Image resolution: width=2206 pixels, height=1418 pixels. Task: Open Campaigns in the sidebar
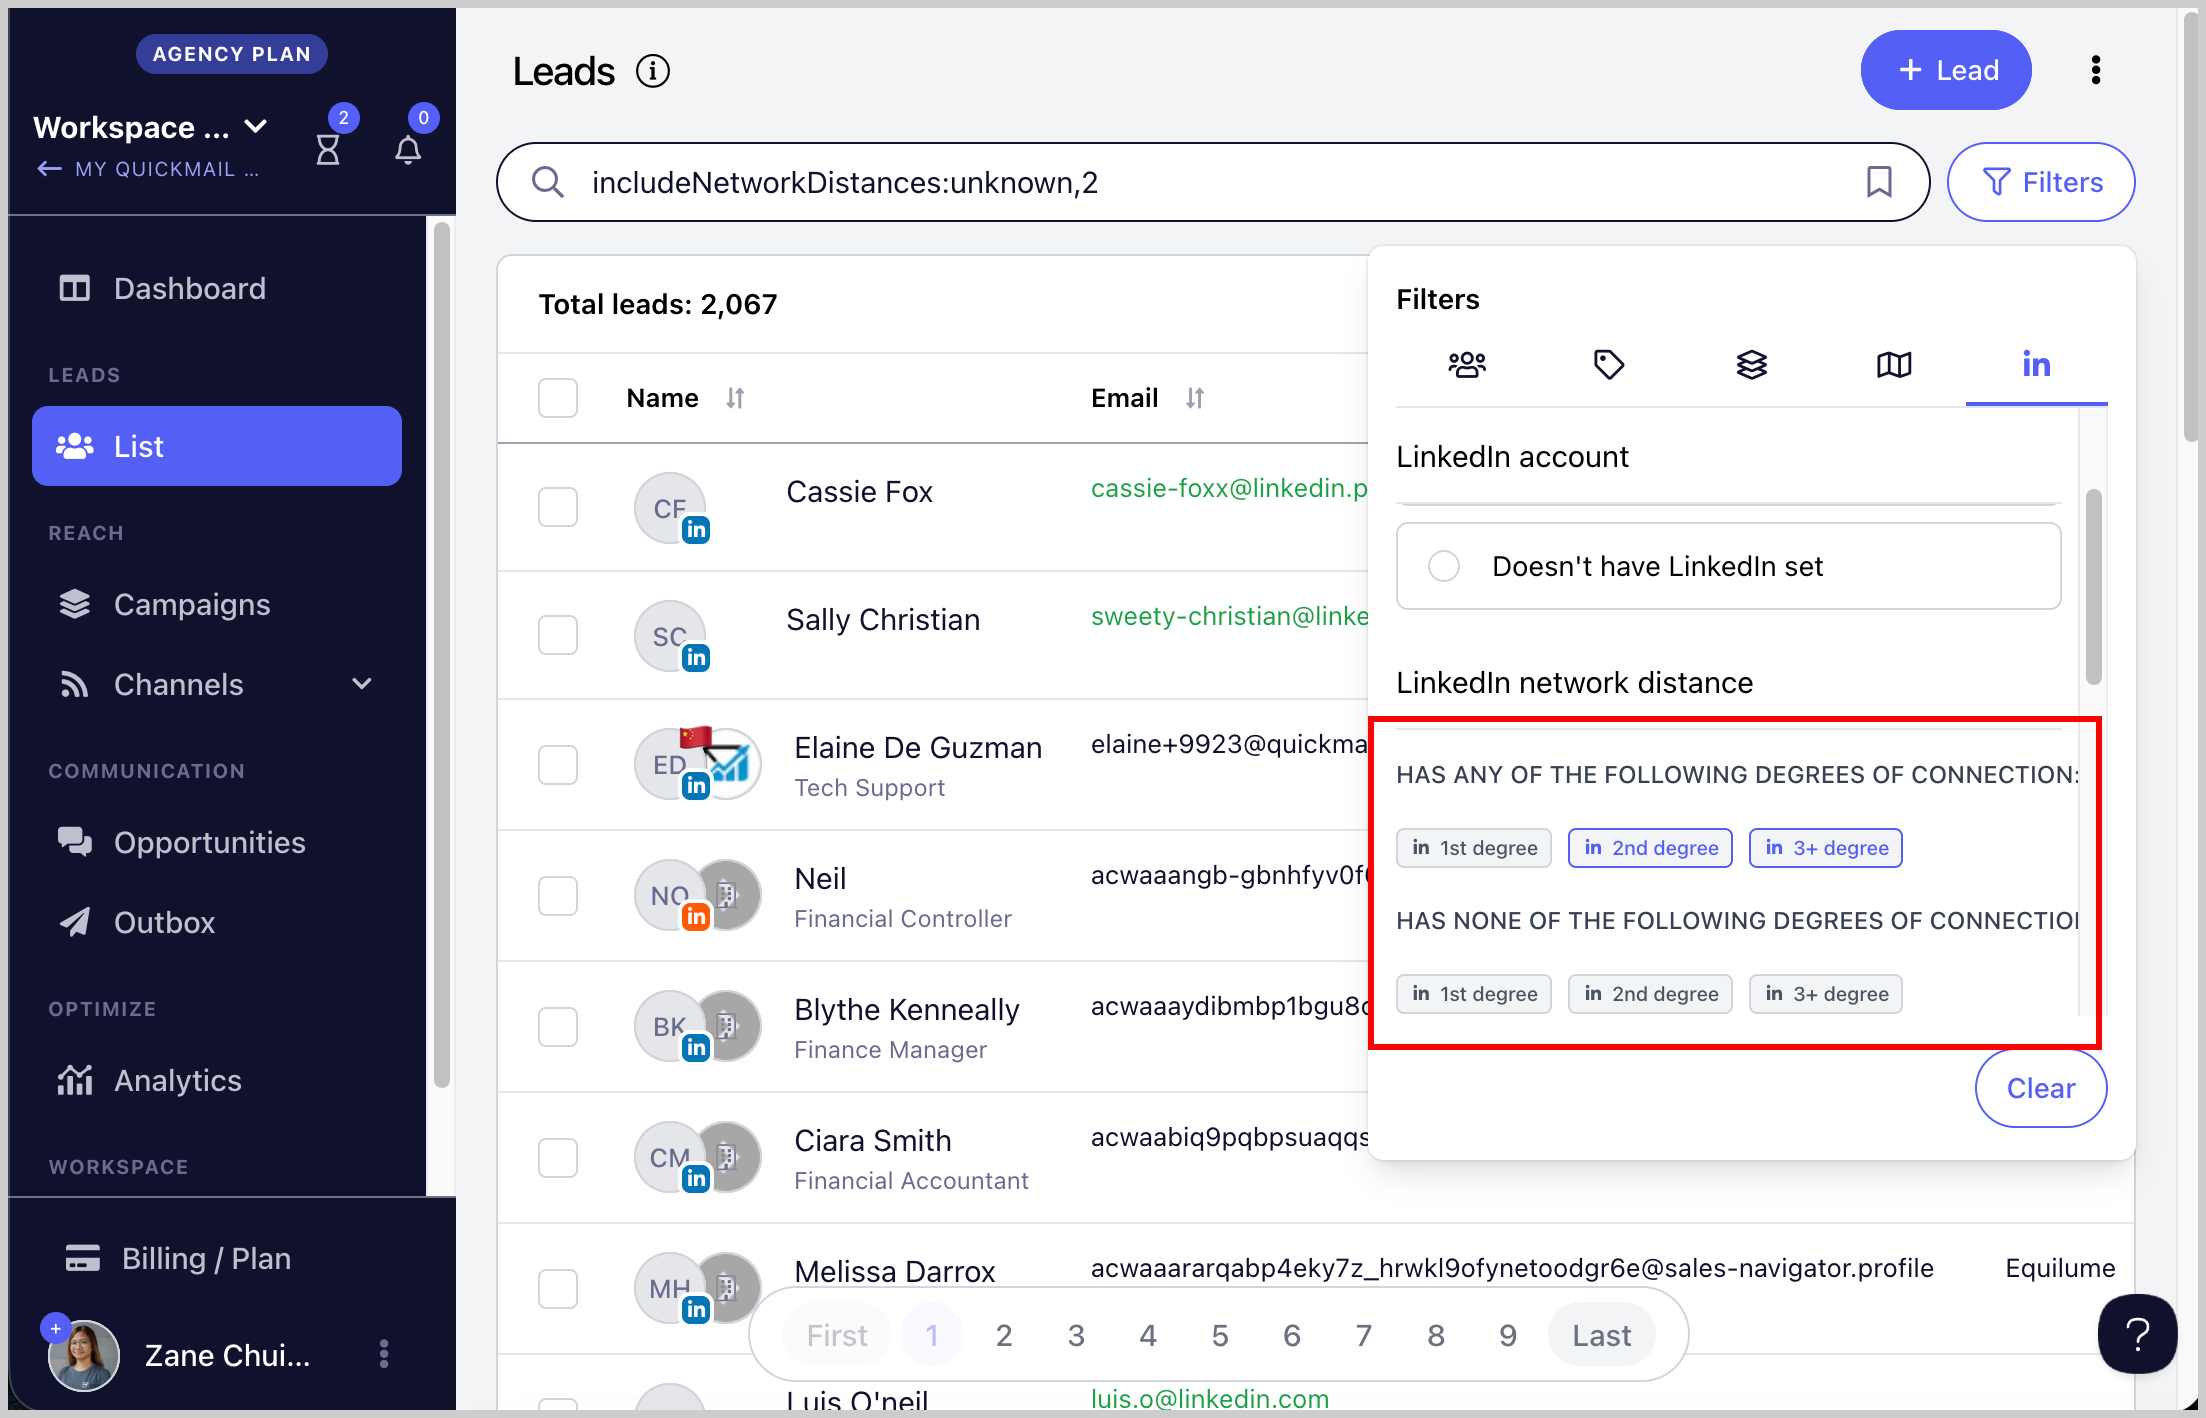191,605
